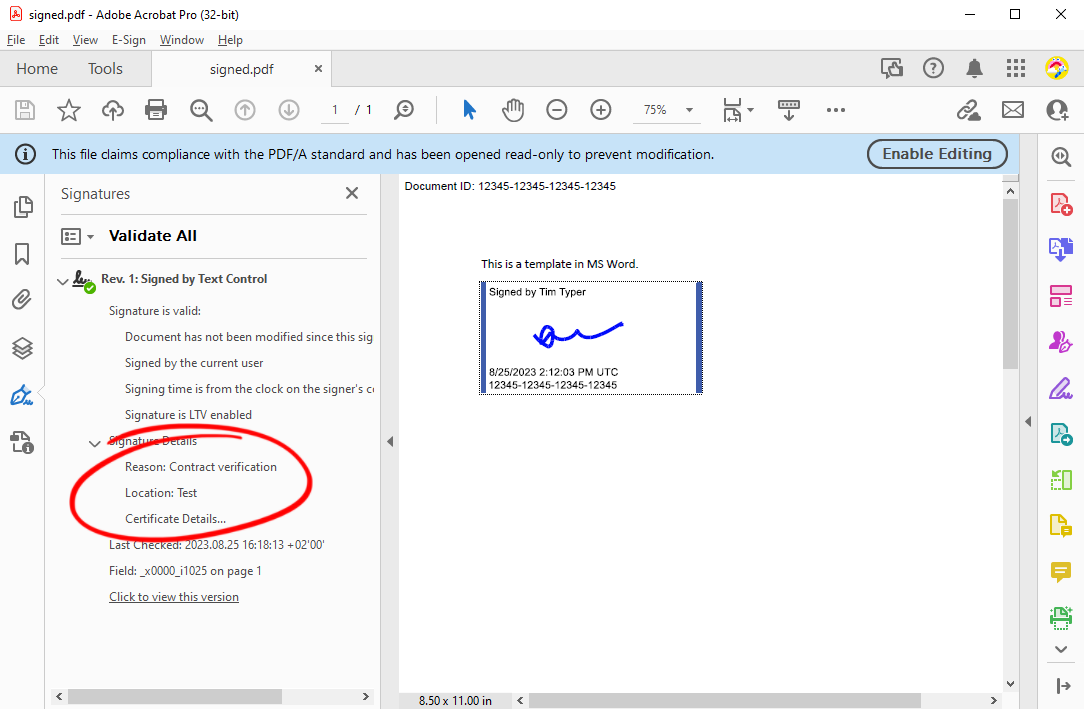The height and width of the screenshot is (709, 1084).
Task: Show more tools chevron in right pane
Action: click(x=1061, y=649)
